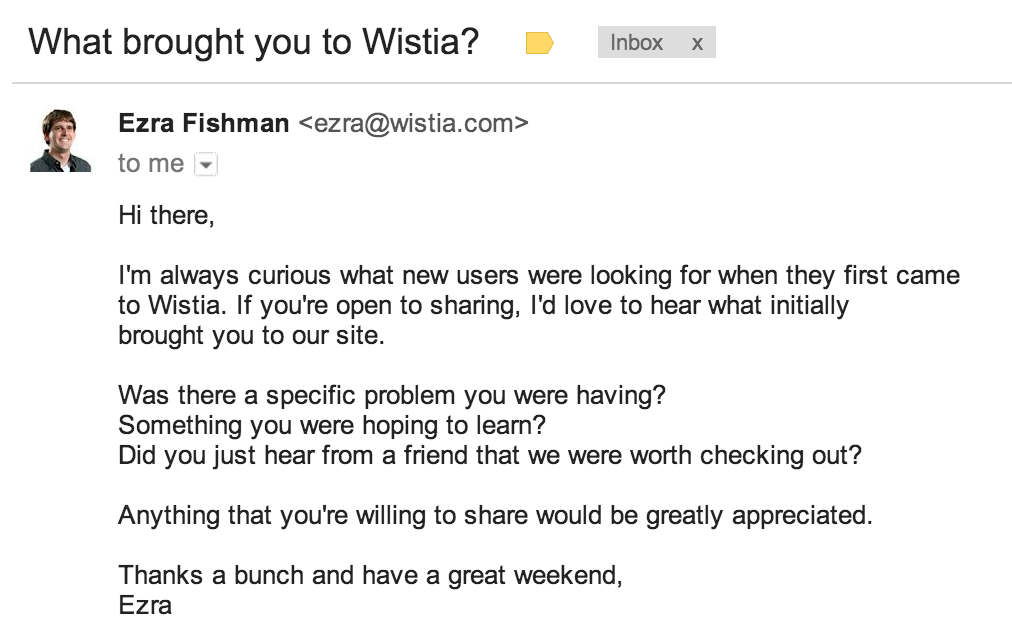Screen dimensions: 1012x640
Task: Click "Thanks a bunch and have a great weekend,"
Action: (370, 575)
